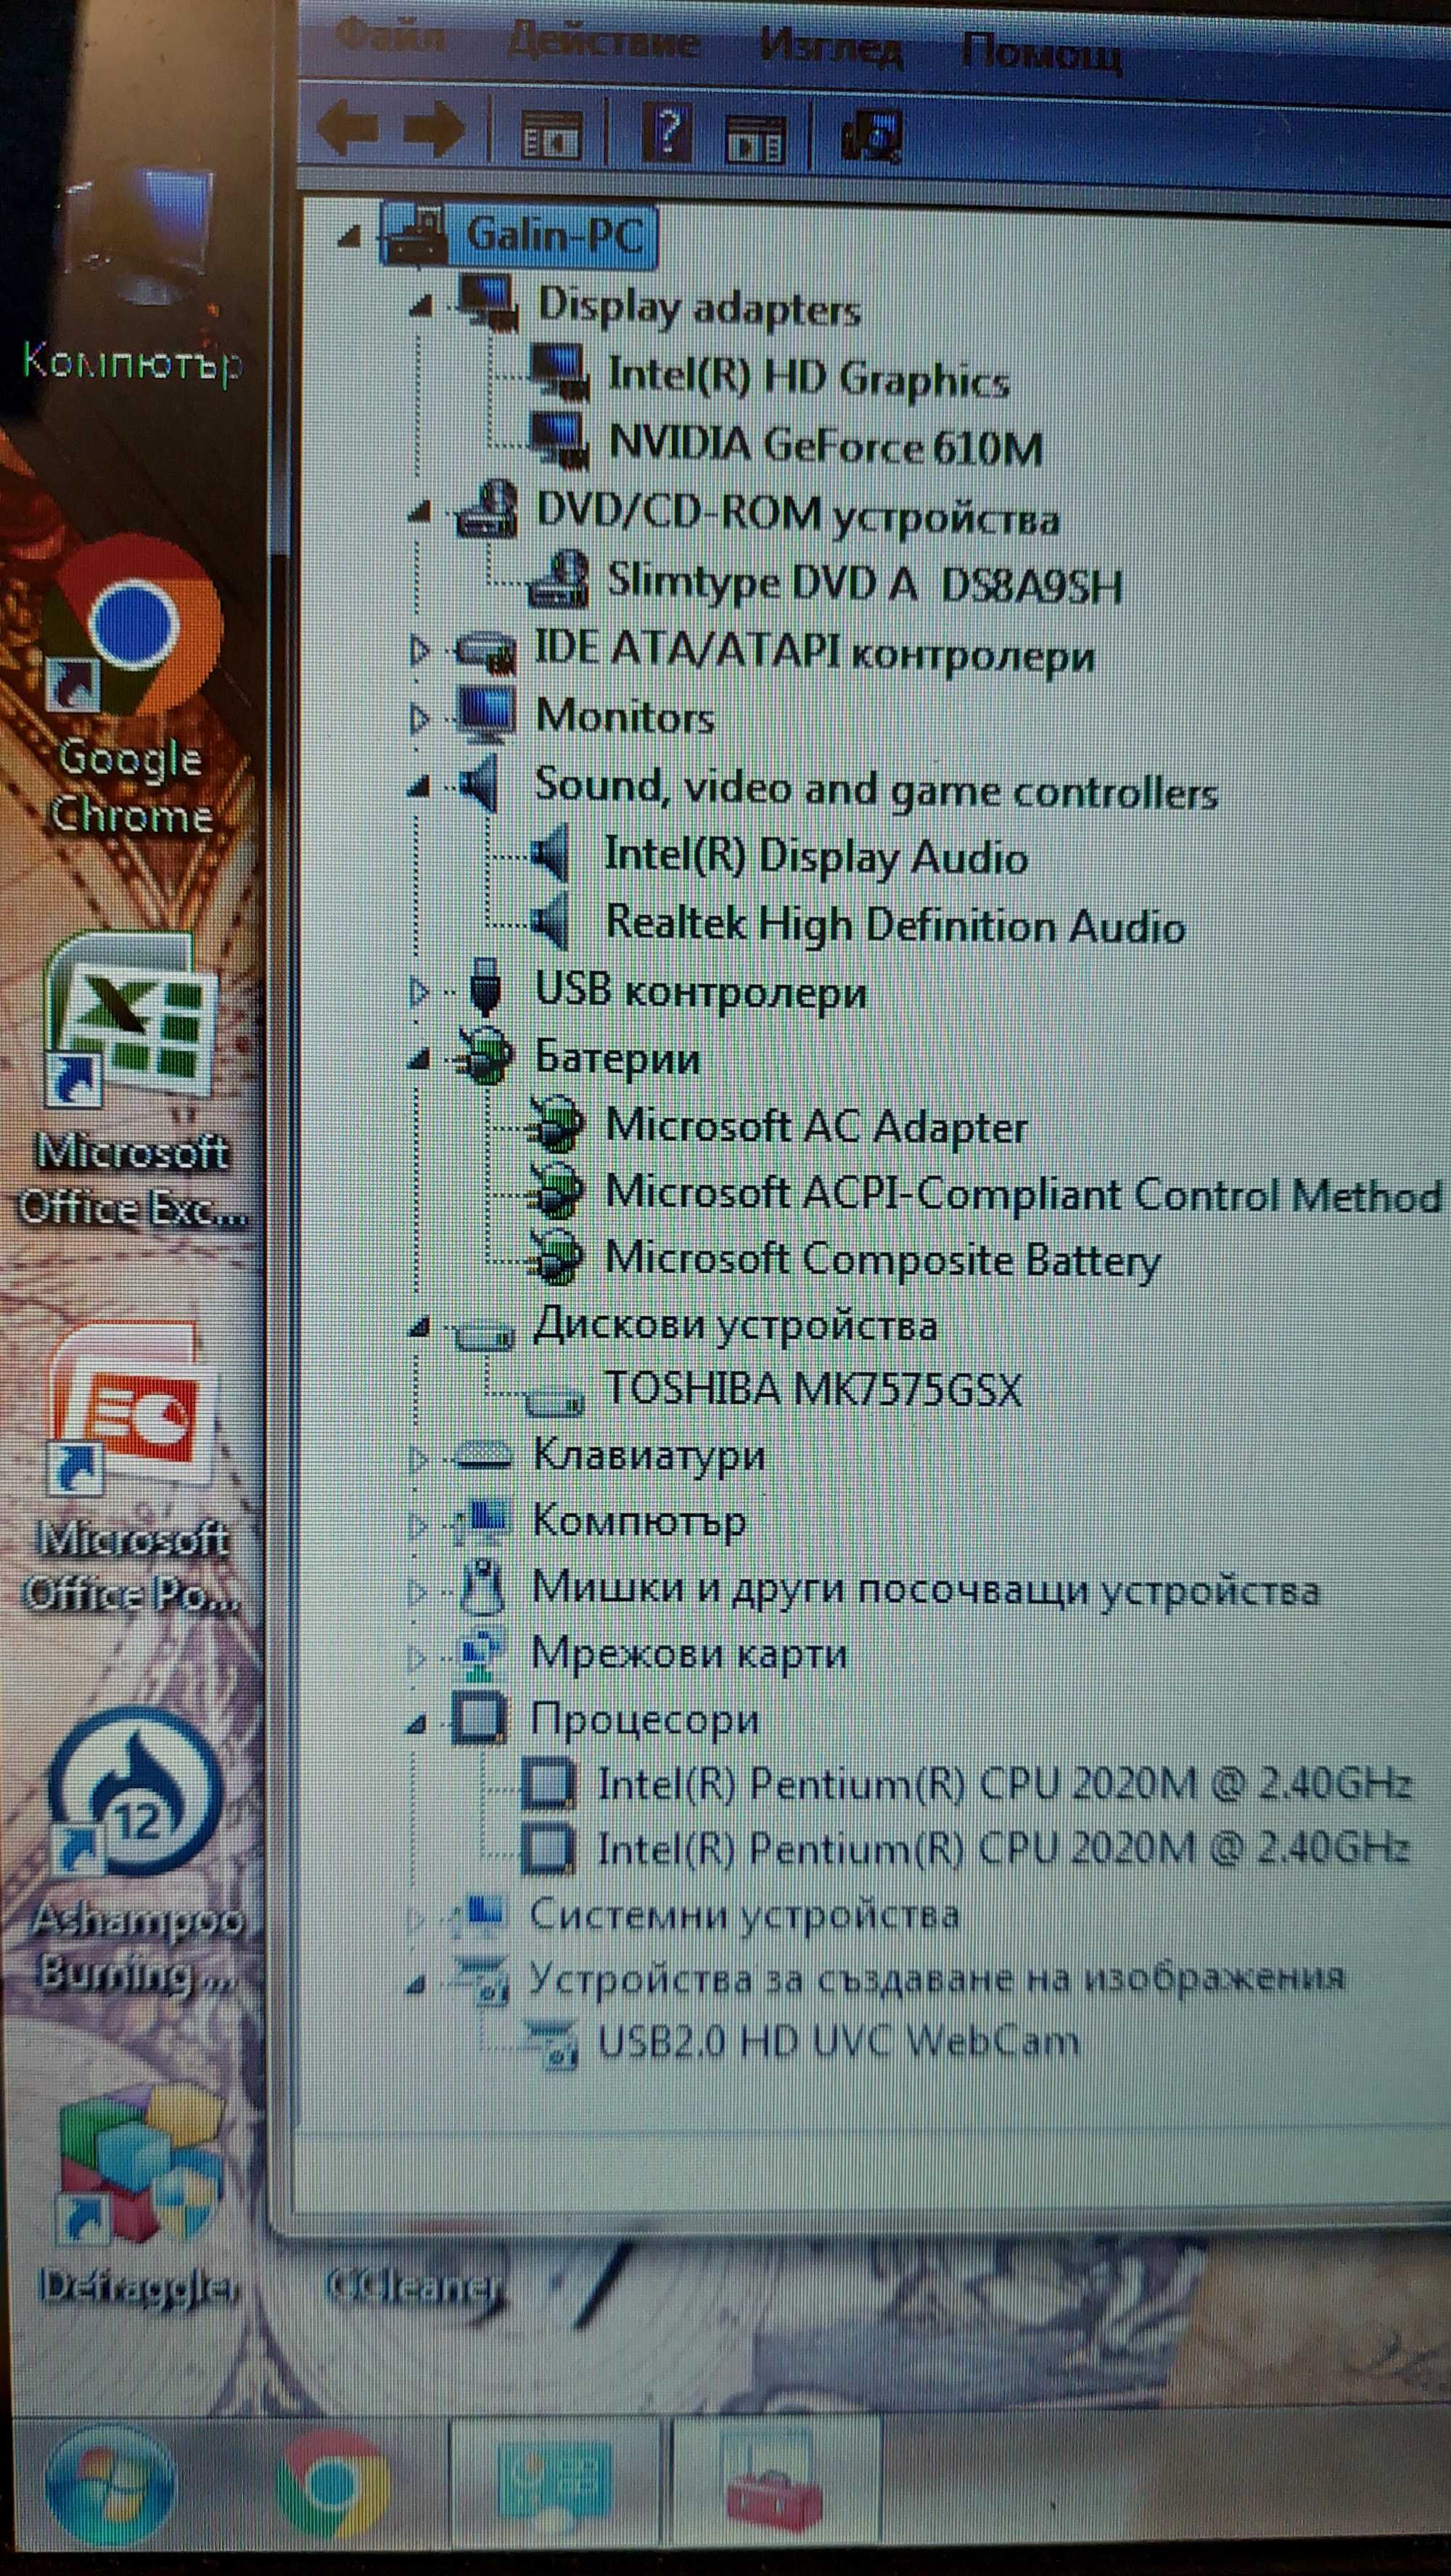
Task: Expand the Компютър category arrow
Action: [x=418, y=1525]
